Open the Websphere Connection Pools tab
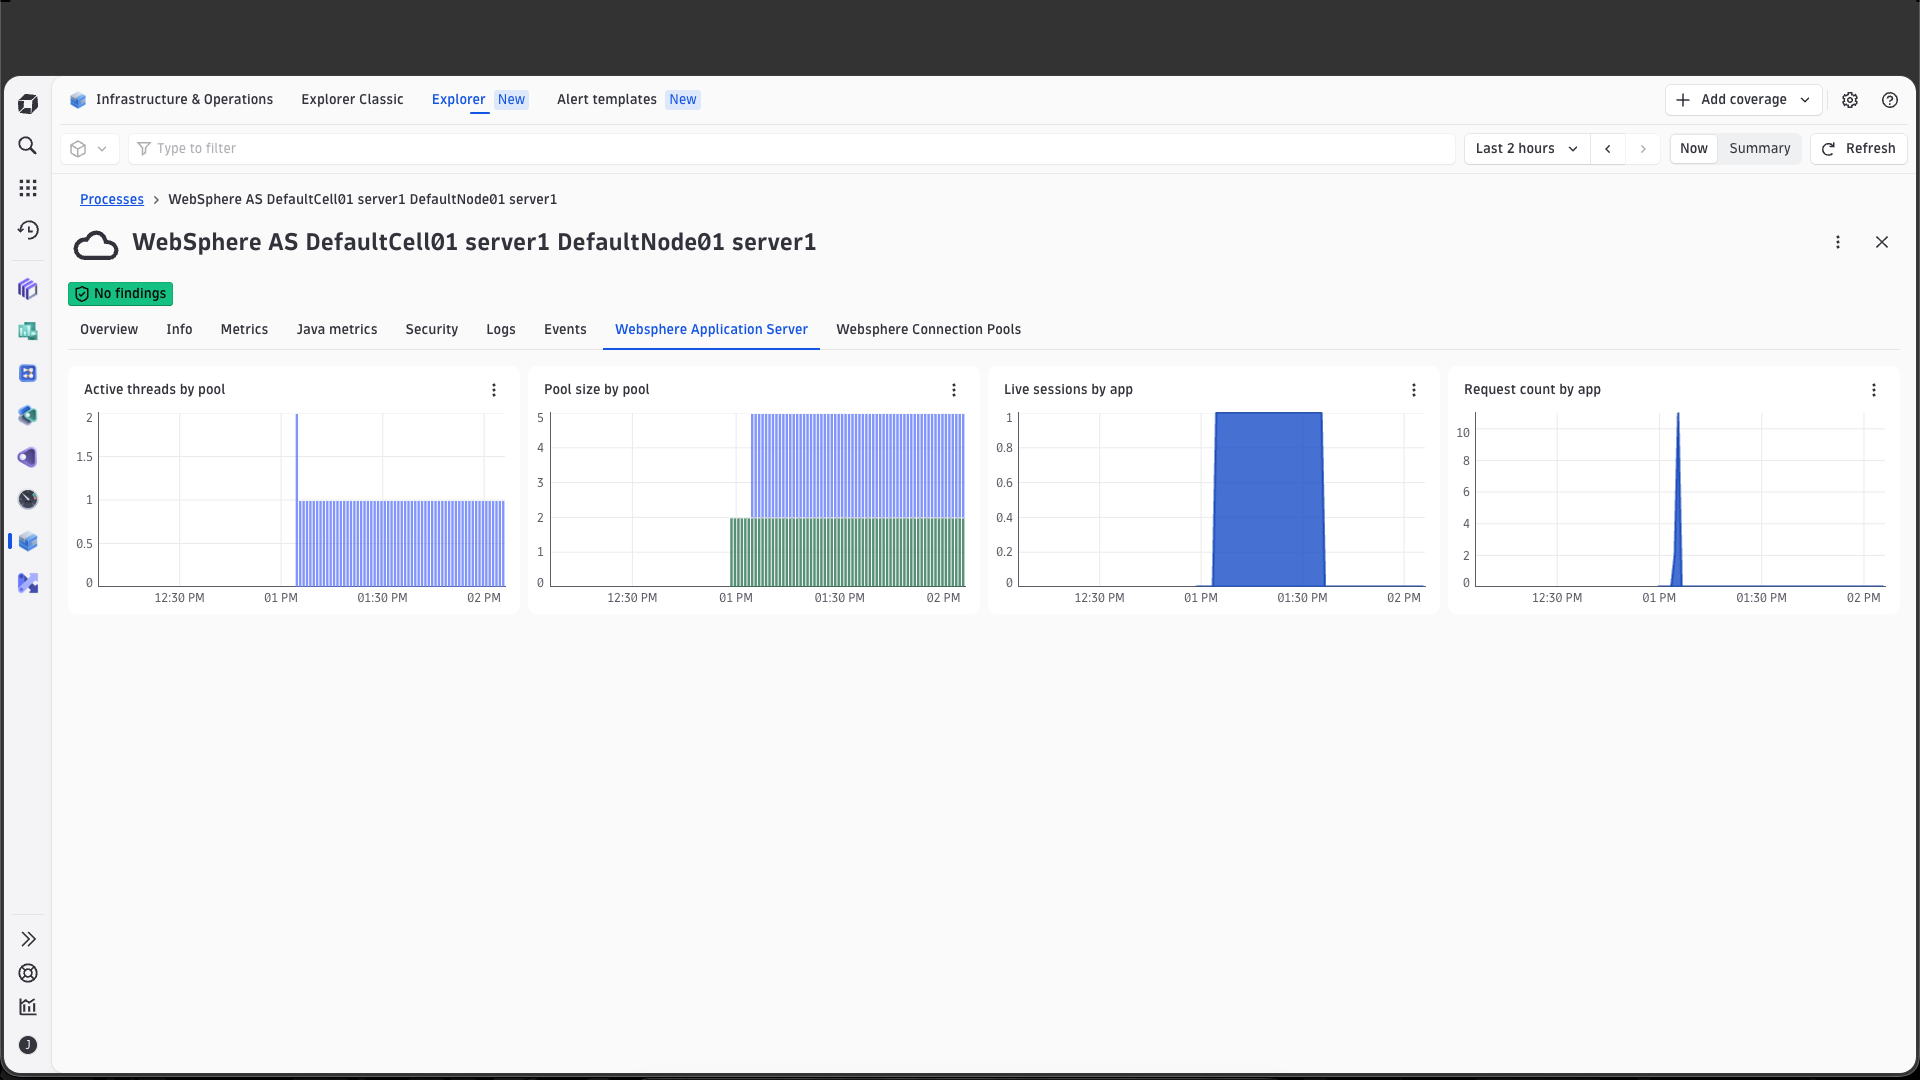The width and height of the screenshot is (1920, 1080). [929, 330]
